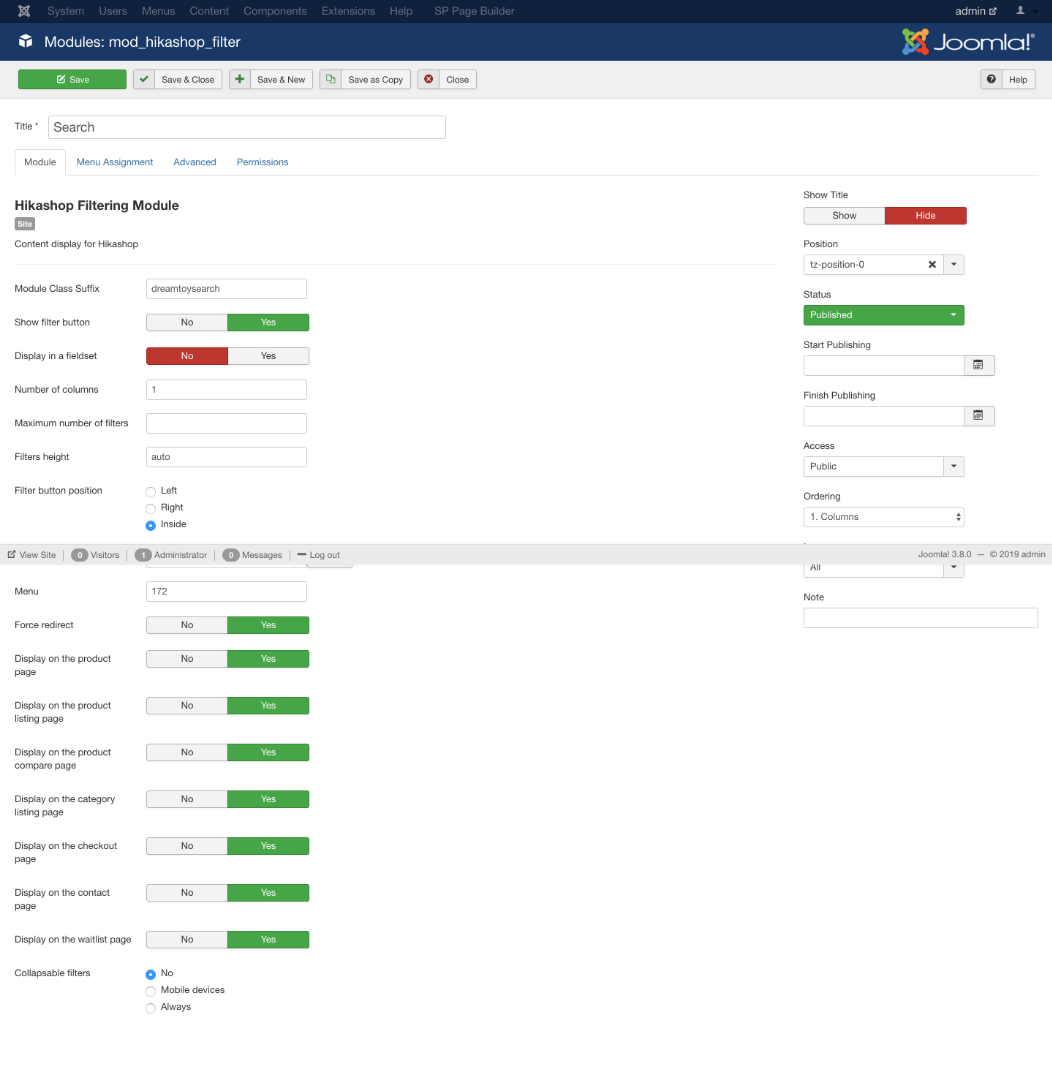Click the green Save button

[x=72, y=79]
